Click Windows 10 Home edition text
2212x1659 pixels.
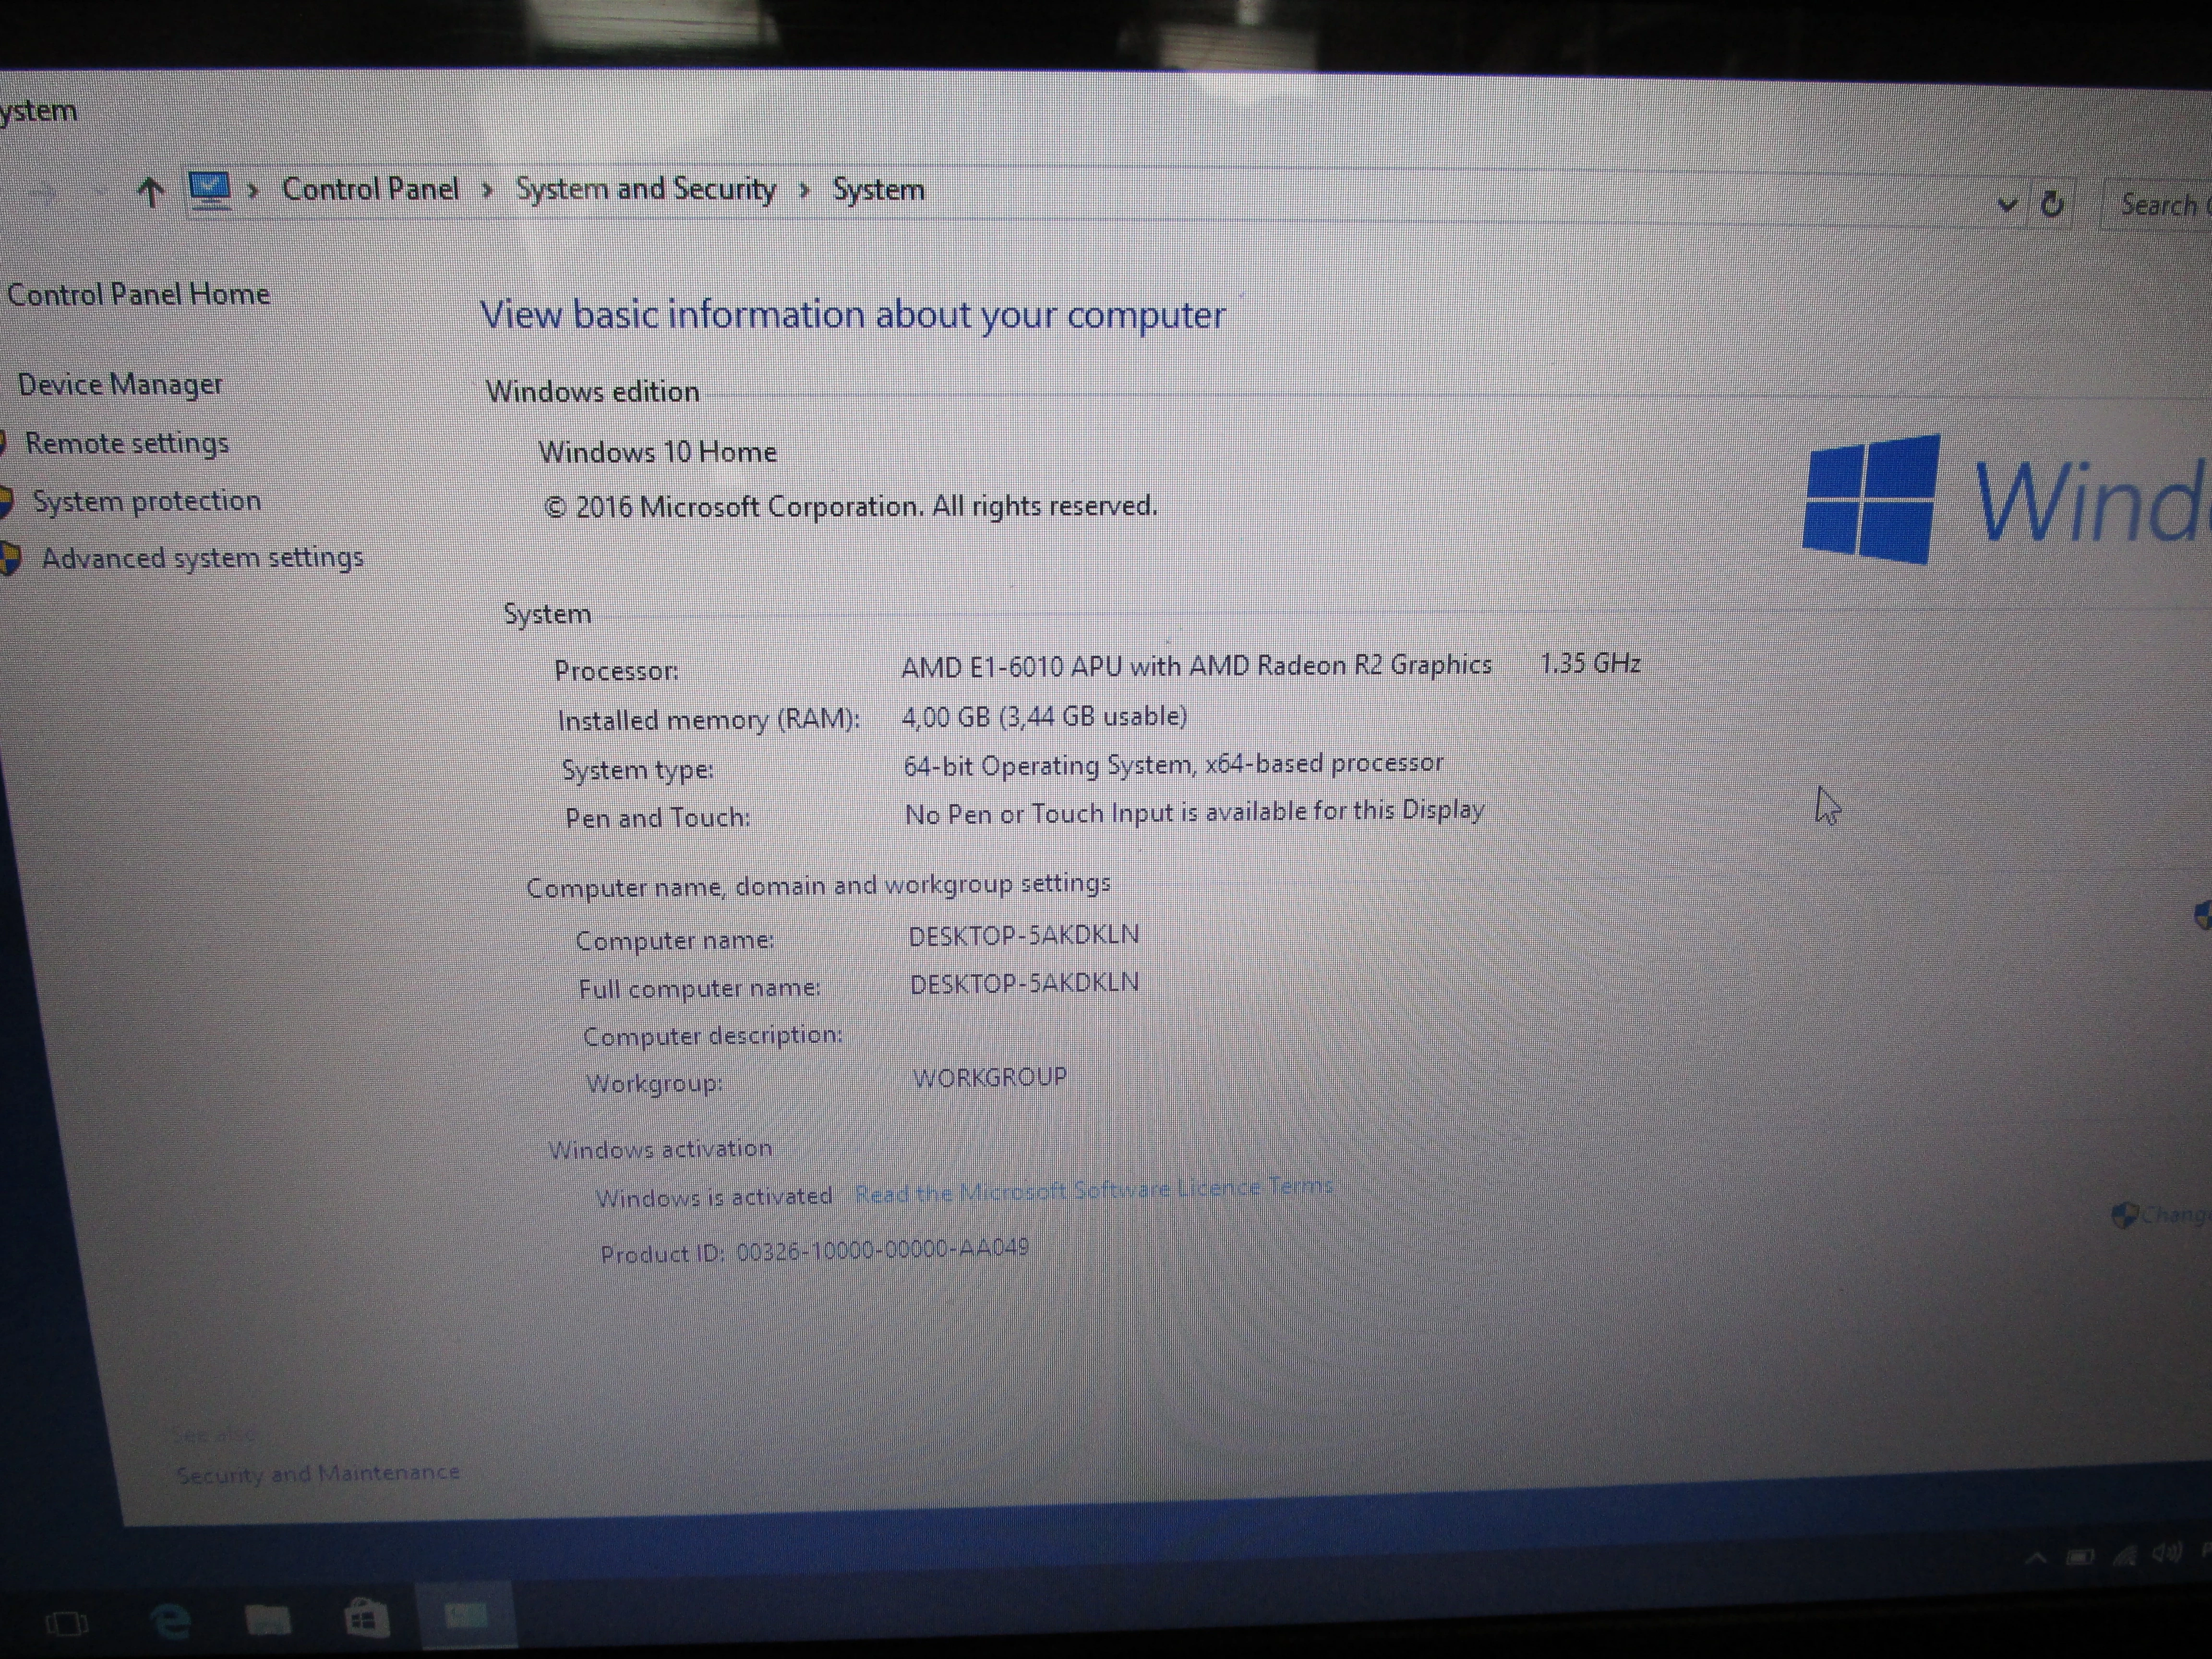click(657, 452)
